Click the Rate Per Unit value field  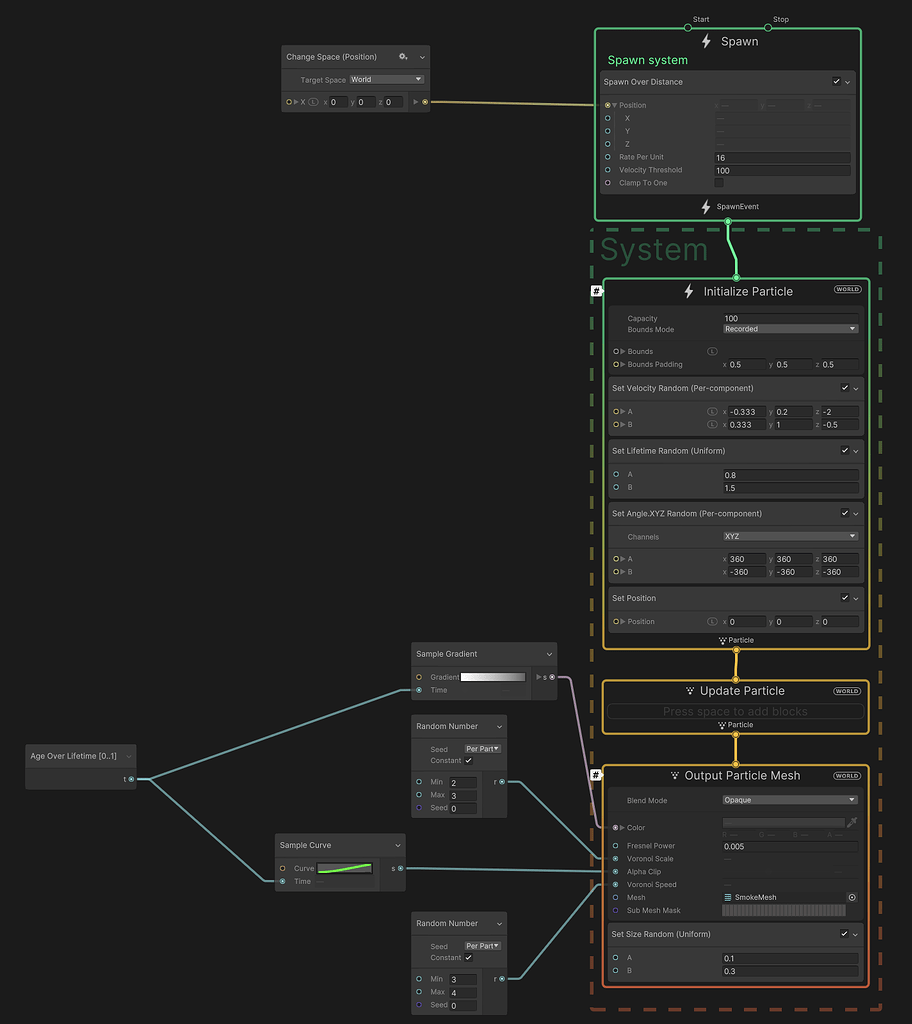pos(783,157)
